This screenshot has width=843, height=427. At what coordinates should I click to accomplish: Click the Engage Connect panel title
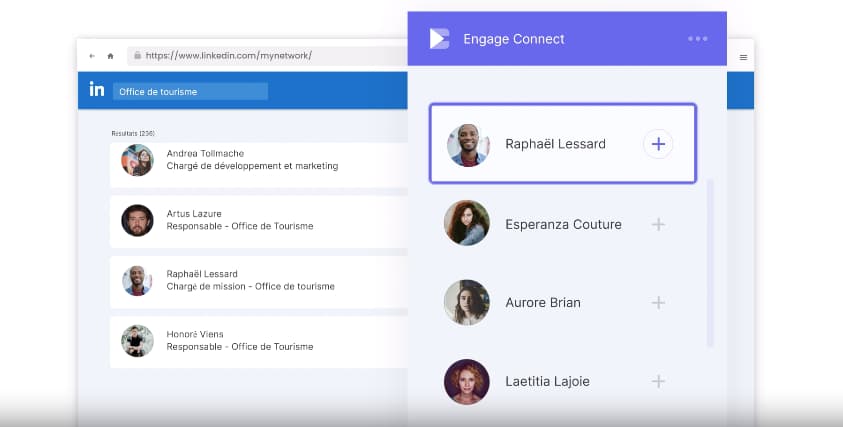tap(513, 39)
